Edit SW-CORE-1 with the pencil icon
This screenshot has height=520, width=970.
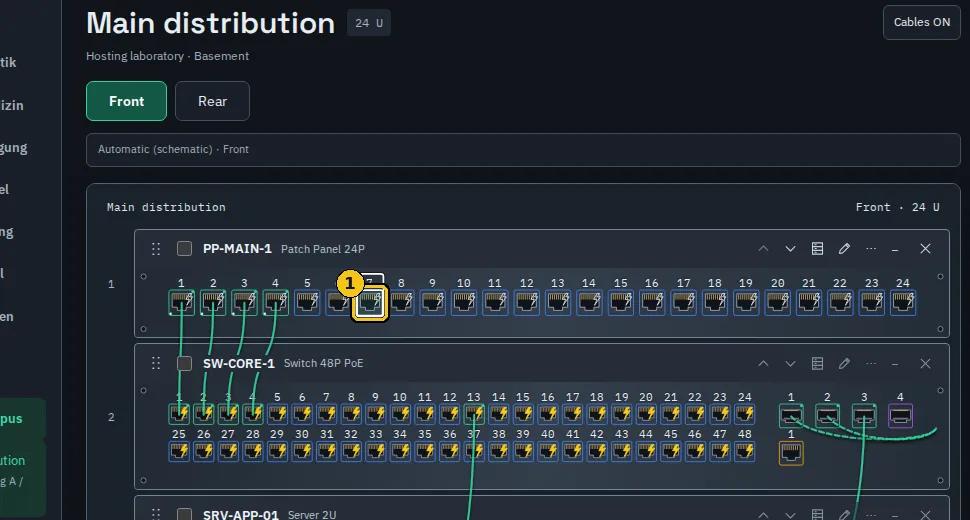click(844, 364)
